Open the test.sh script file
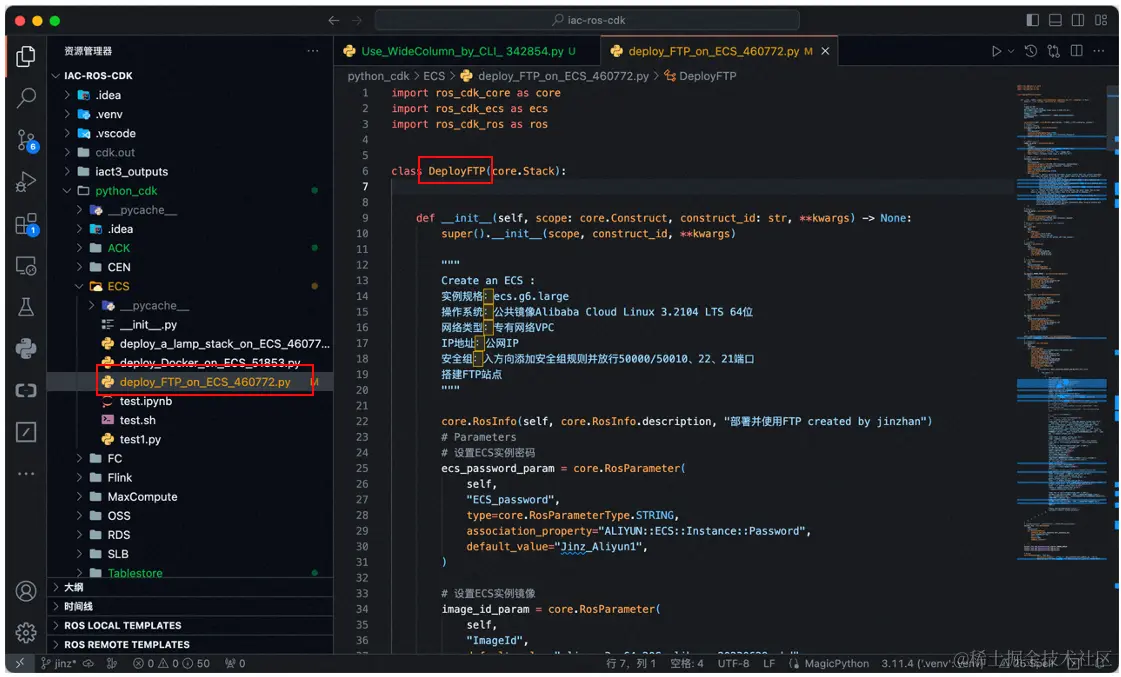Viewport: 1121px width, 677px height. (x=137, y=420)
